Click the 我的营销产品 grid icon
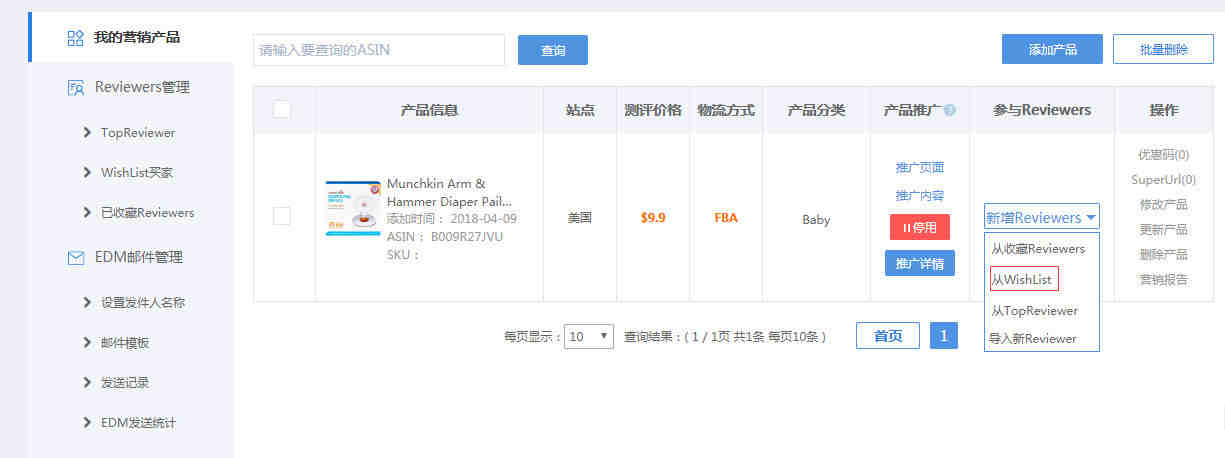 tap(75, 38)
